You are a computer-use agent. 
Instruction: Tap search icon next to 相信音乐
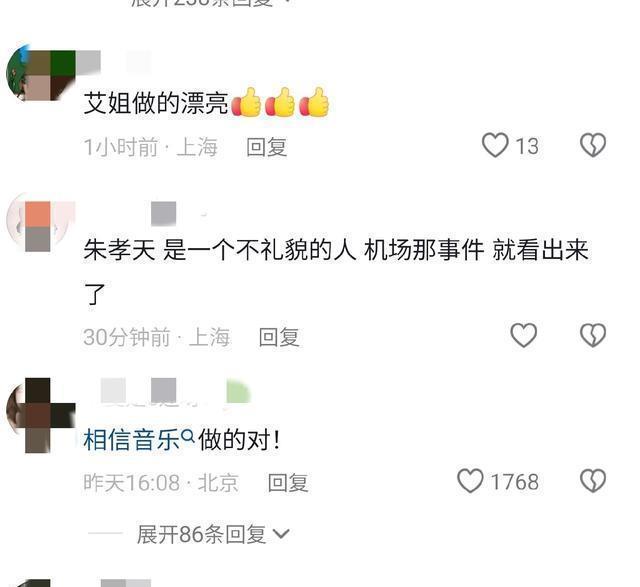(x=188, y=436)
